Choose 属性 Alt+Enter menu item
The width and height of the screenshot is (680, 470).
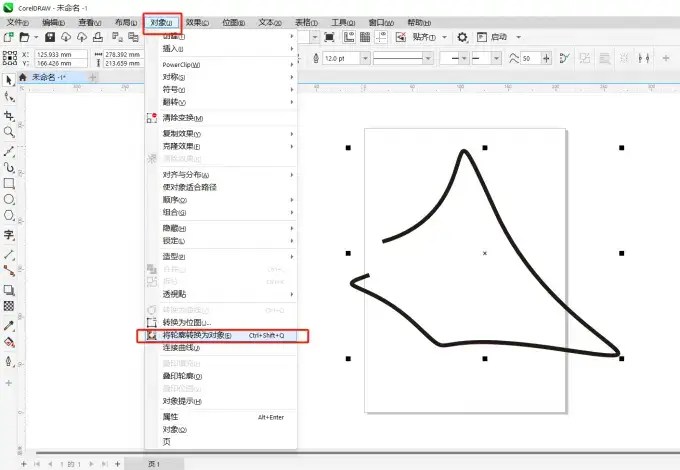222,417
